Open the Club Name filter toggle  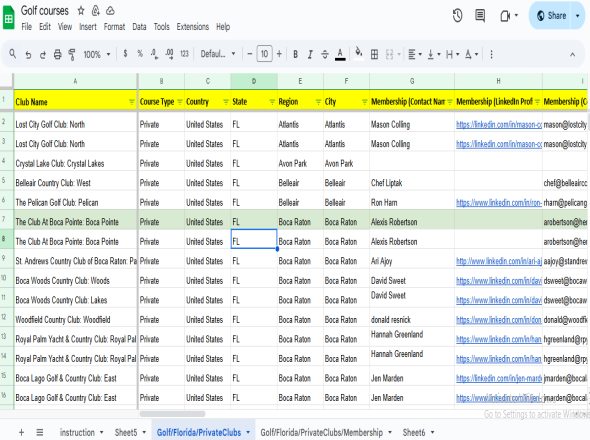pos(132,102)
